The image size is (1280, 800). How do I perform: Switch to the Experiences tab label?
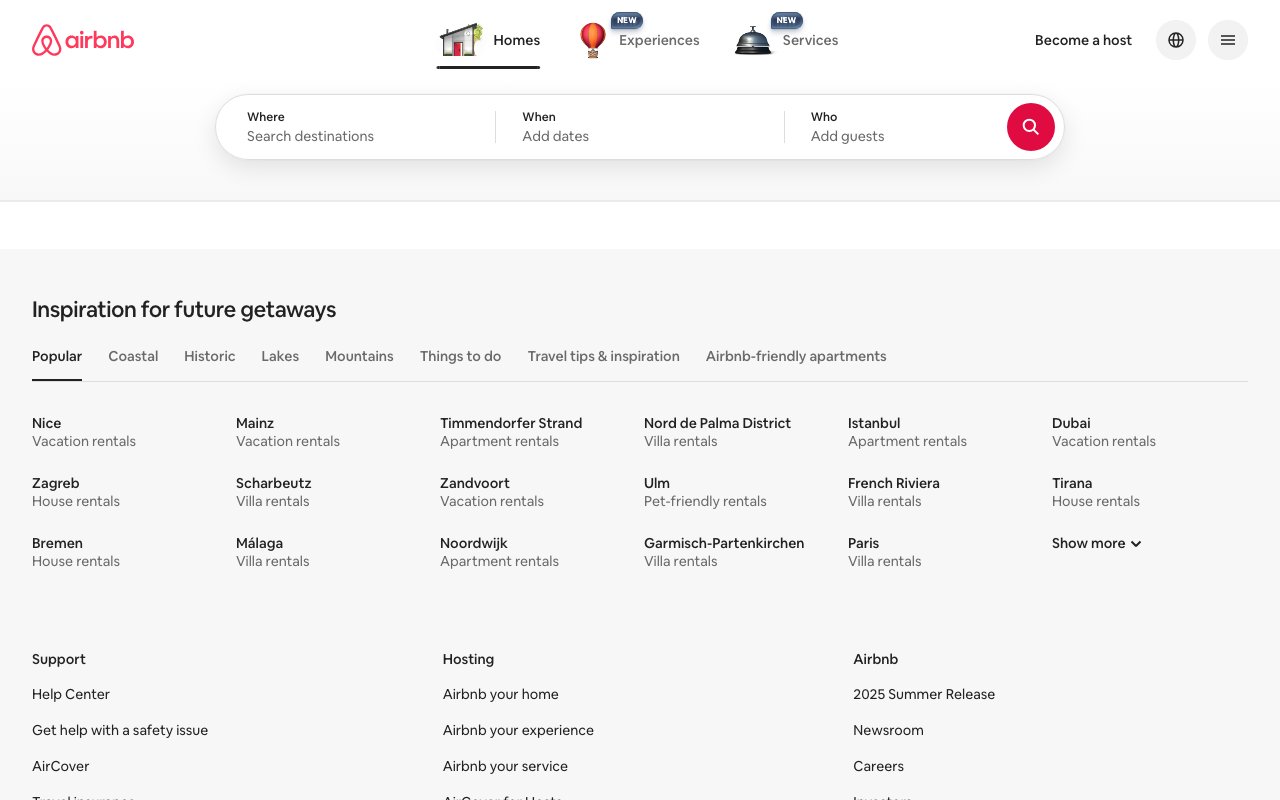[659, 40]
